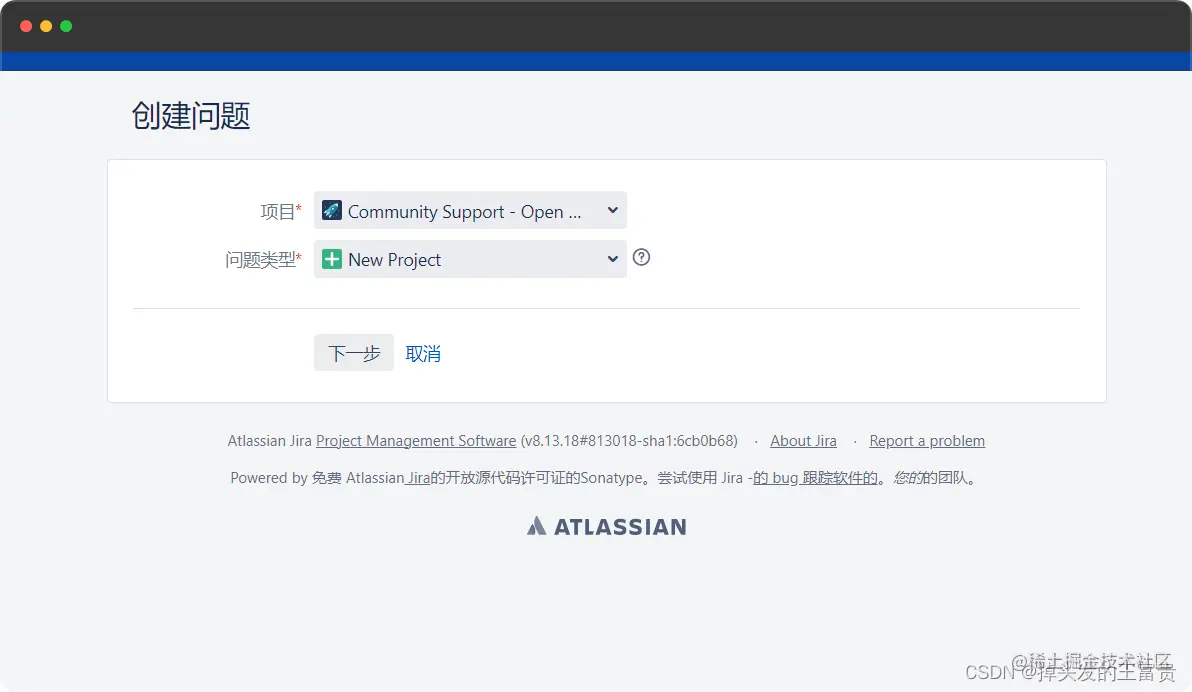This screenshot has height=692, width=1192.
Task: Click version text v8.13.18#813018-sha1:6cb0b68
Action: [x=629, y=441]
